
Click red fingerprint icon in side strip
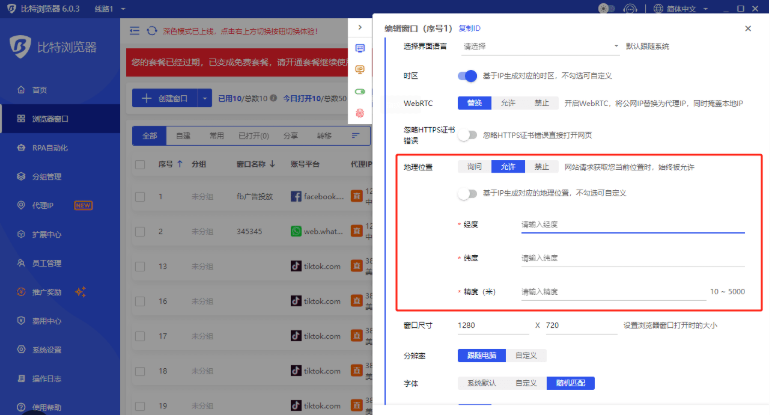tap(360, 113)
